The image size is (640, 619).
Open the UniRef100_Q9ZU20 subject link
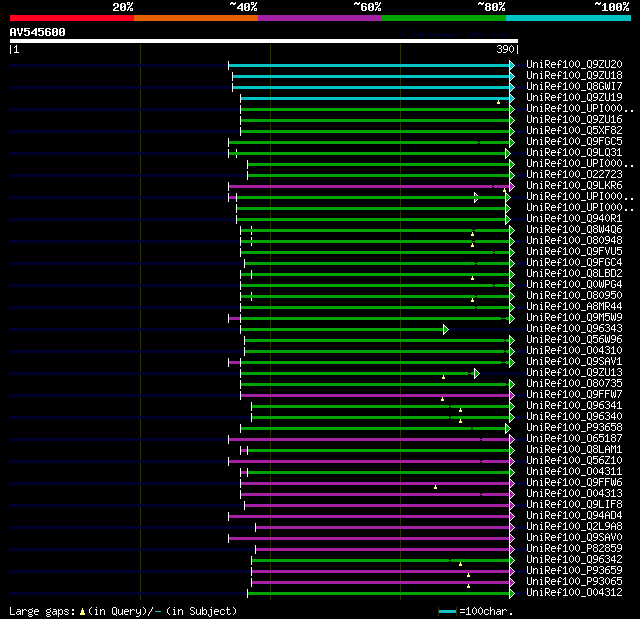574,64
